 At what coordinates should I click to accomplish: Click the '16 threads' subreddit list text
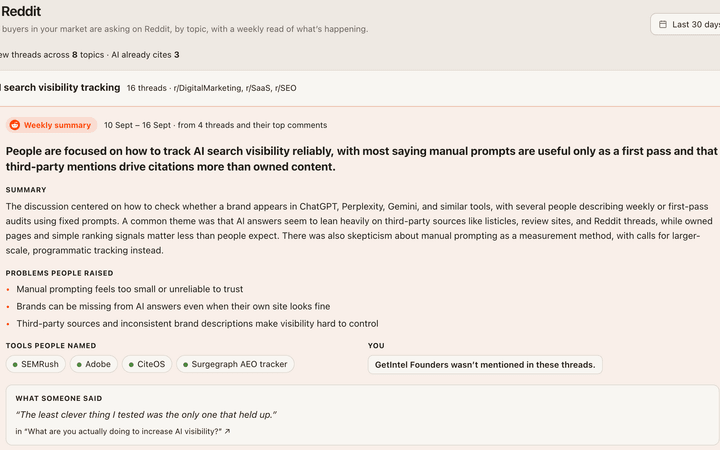[x=212, y=88]
